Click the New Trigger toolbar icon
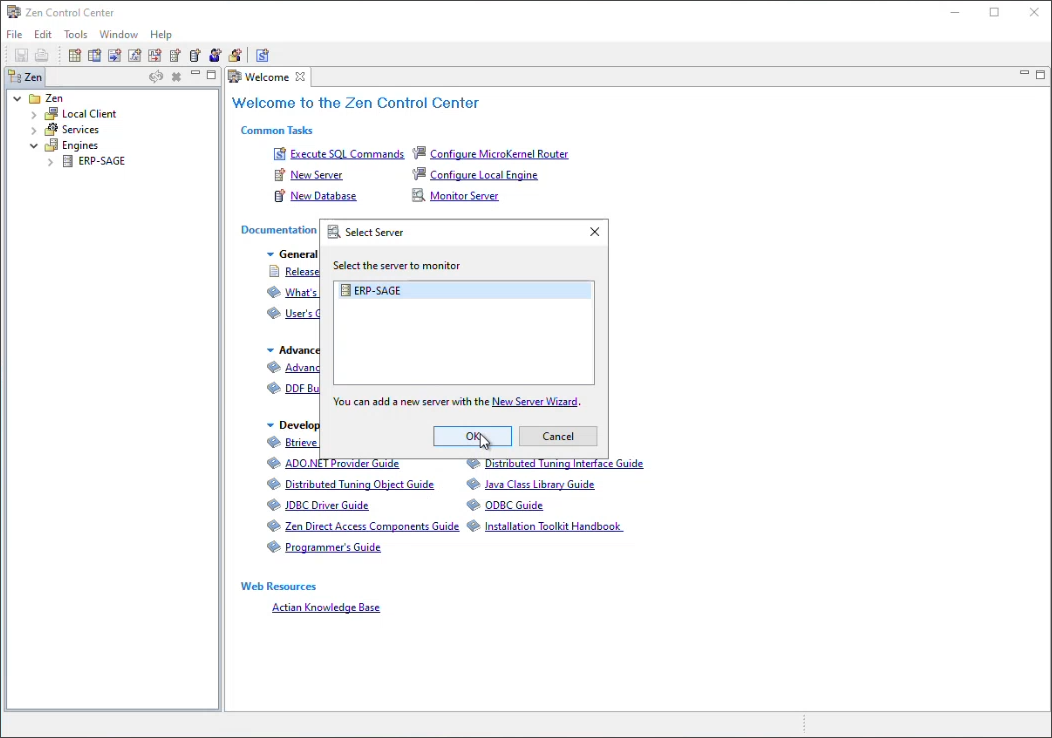This screenshot has height=738, width=1052. coord(155,56)
